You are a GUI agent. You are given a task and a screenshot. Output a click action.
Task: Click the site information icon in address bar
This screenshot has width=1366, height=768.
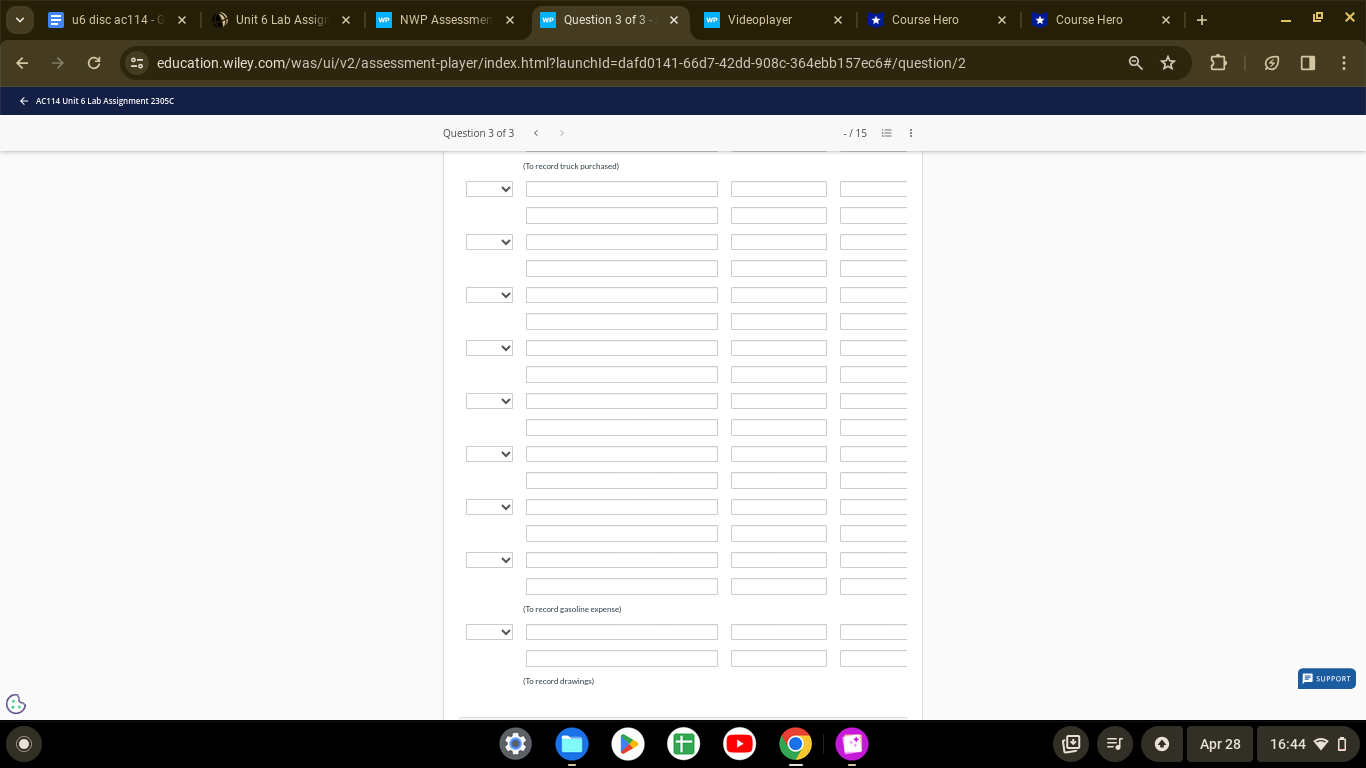138,63
